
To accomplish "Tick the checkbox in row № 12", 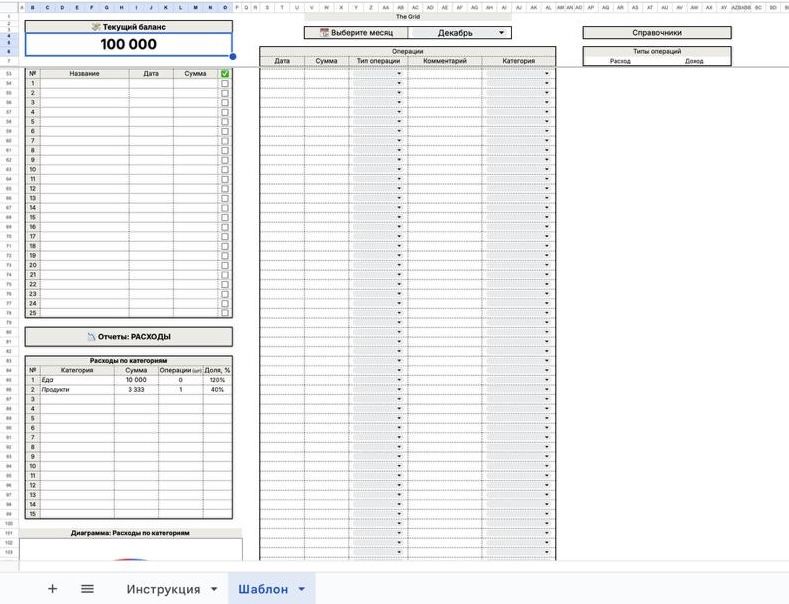I will (224, 189).
